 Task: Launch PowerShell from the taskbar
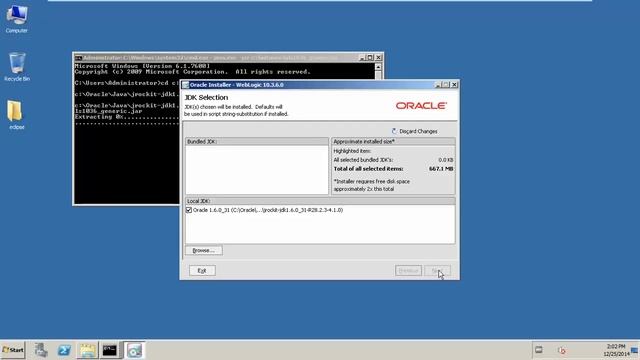coord(64,350)
